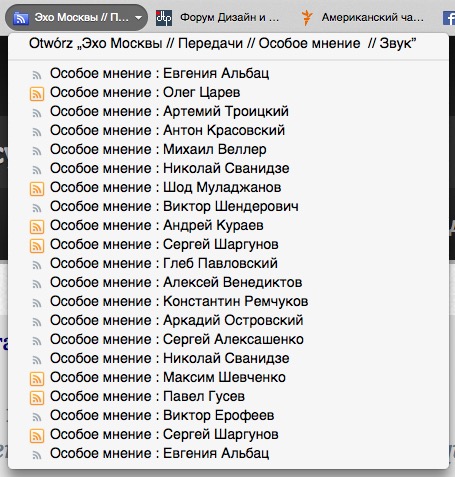Click the orange RSS icon beside Олег Царев
This screenshot has height=477, width=455.
37,94
